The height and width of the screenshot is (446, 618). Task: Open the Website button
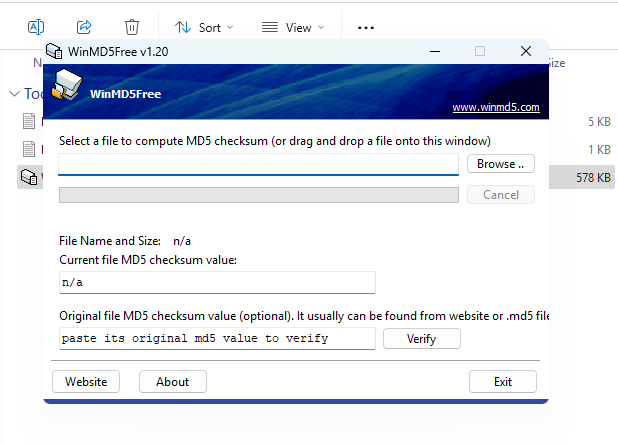tap(86, 381)
